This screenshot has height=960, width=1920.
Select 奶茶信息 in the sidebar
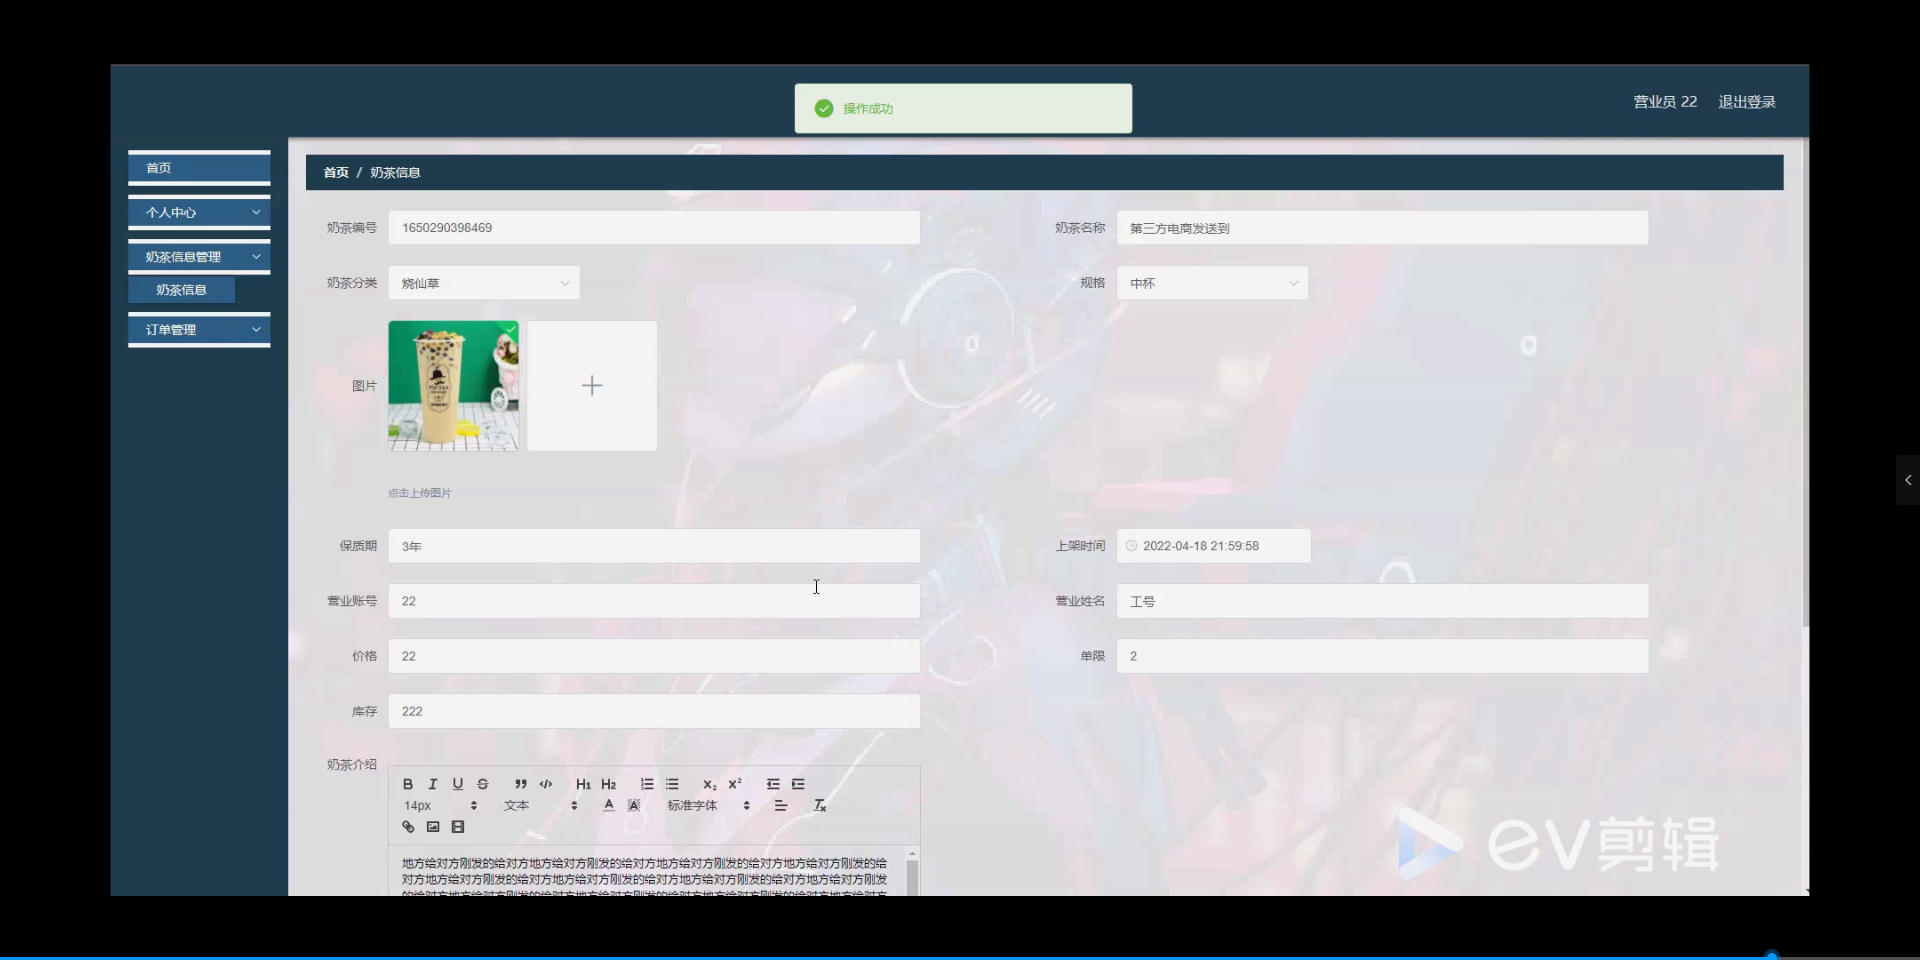tap(181, 289)
